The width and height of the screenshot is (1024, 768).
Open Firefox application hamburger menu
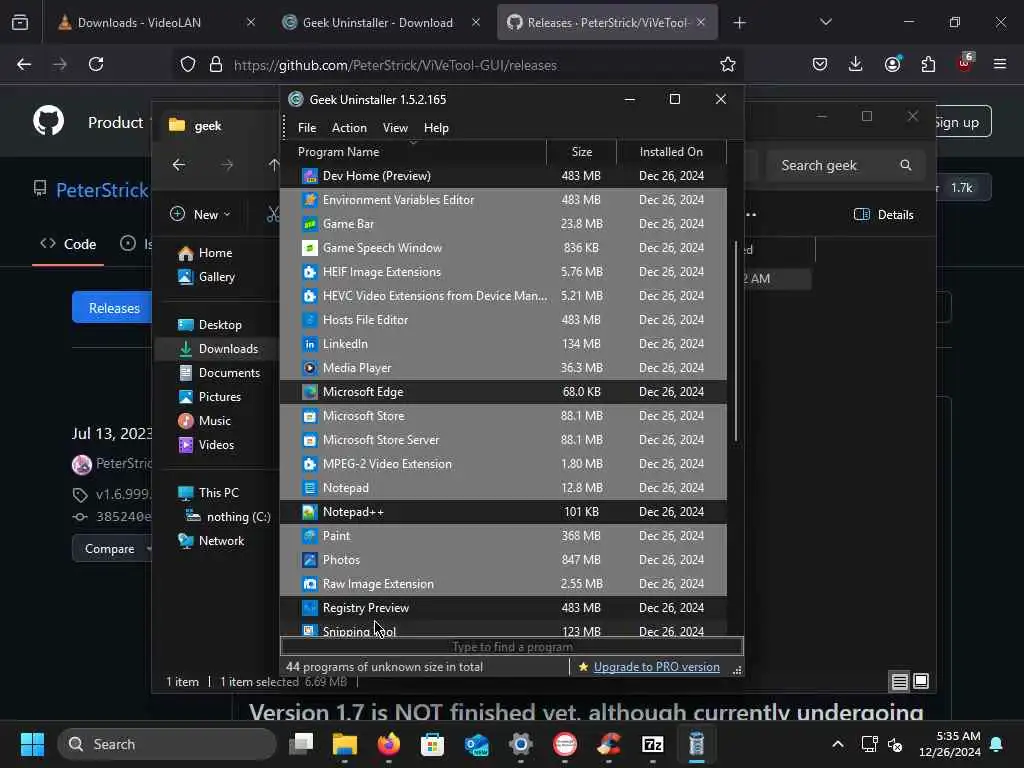1000,64
